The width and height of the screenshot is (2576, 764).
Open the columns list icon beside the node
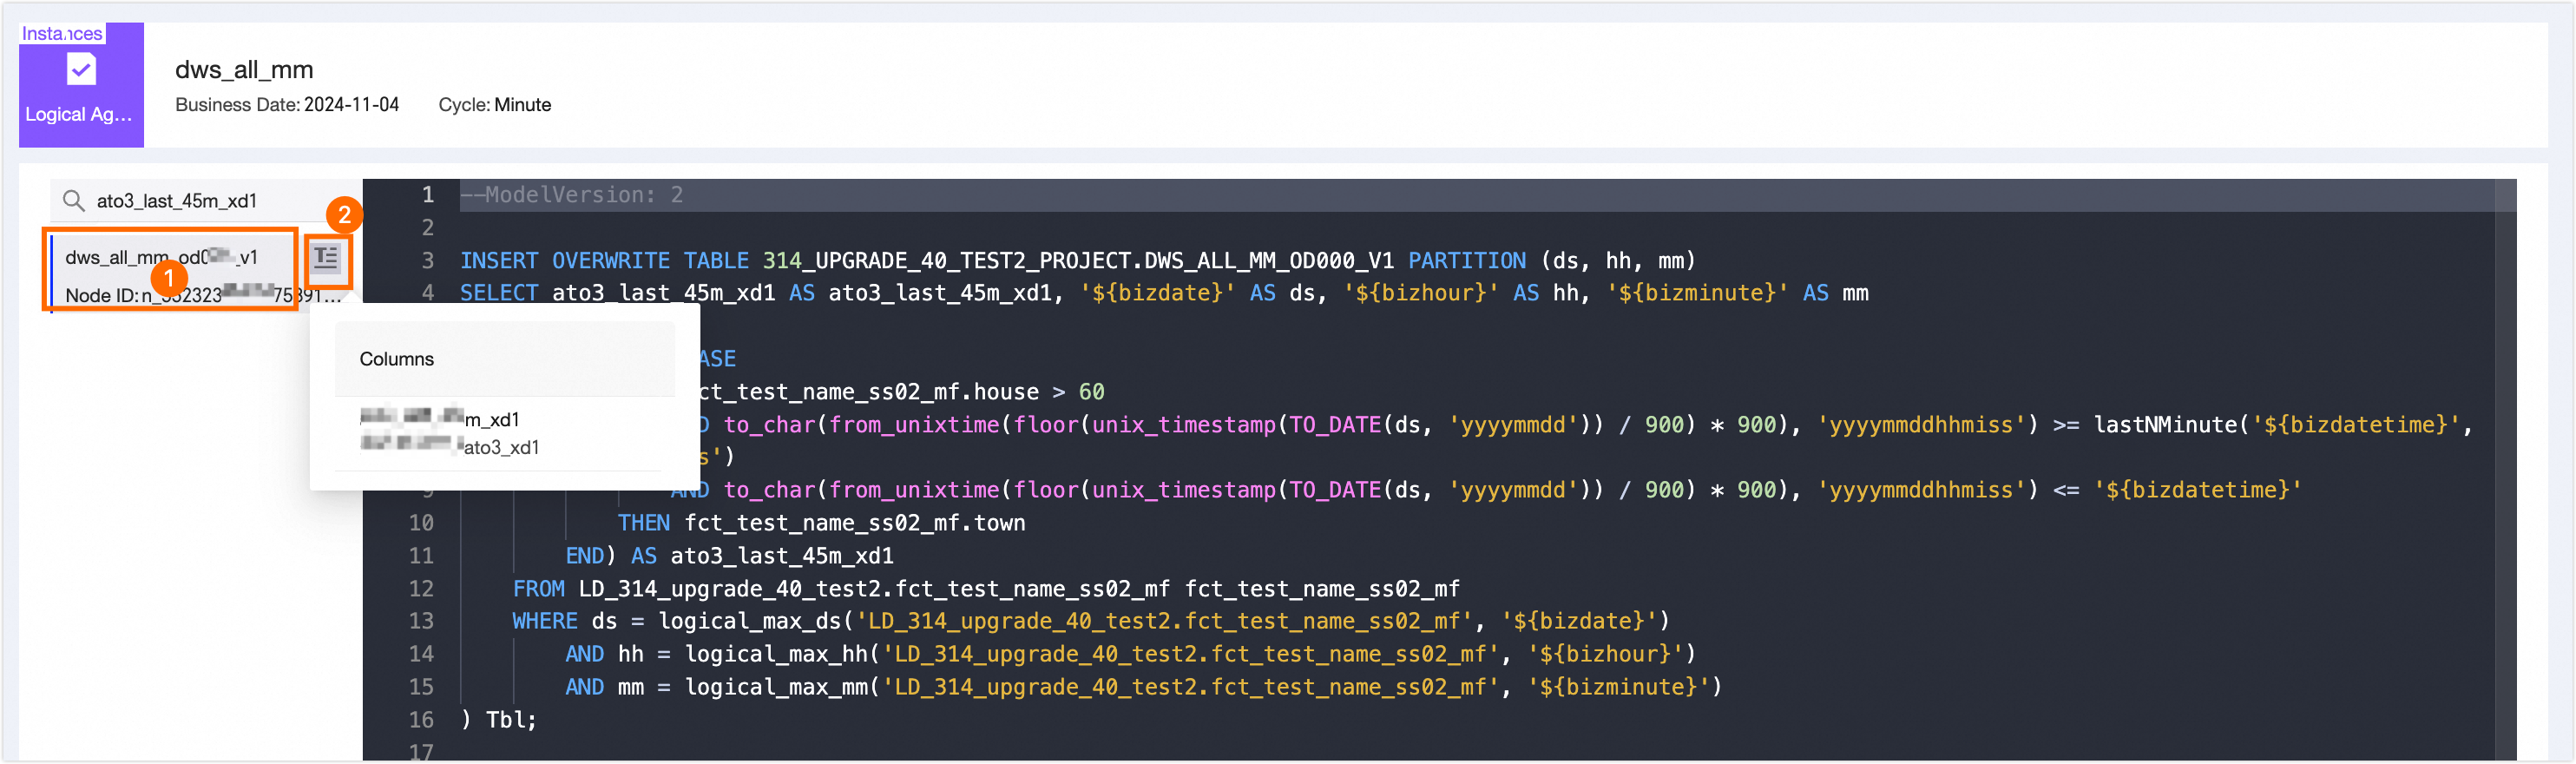click(326, 258)
